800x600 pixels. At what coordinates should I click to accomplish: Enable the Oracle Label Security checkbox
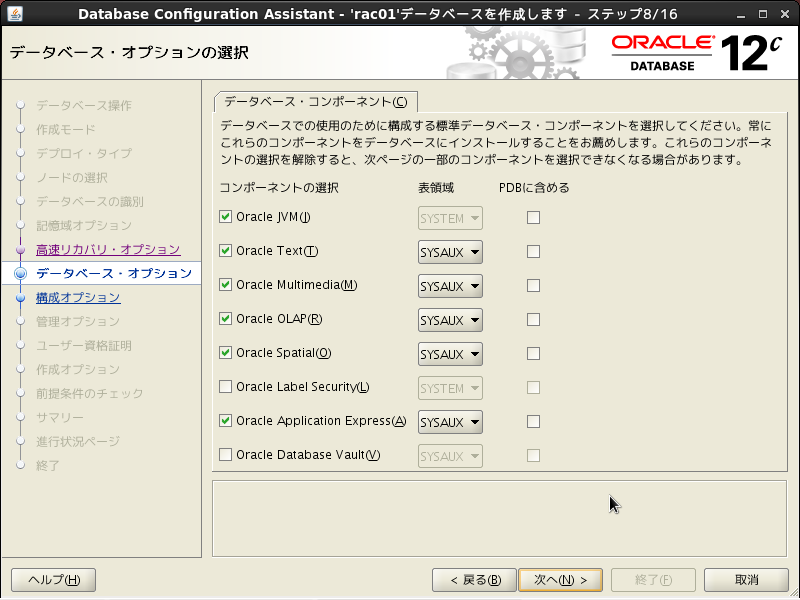[x=225, y=387]
